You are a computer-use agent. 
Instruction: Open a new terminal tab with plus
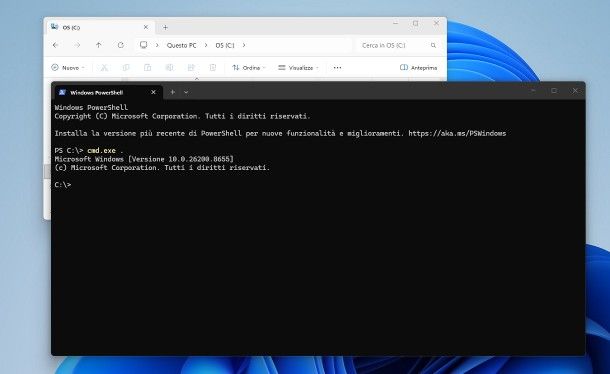[x=173, y=92]
